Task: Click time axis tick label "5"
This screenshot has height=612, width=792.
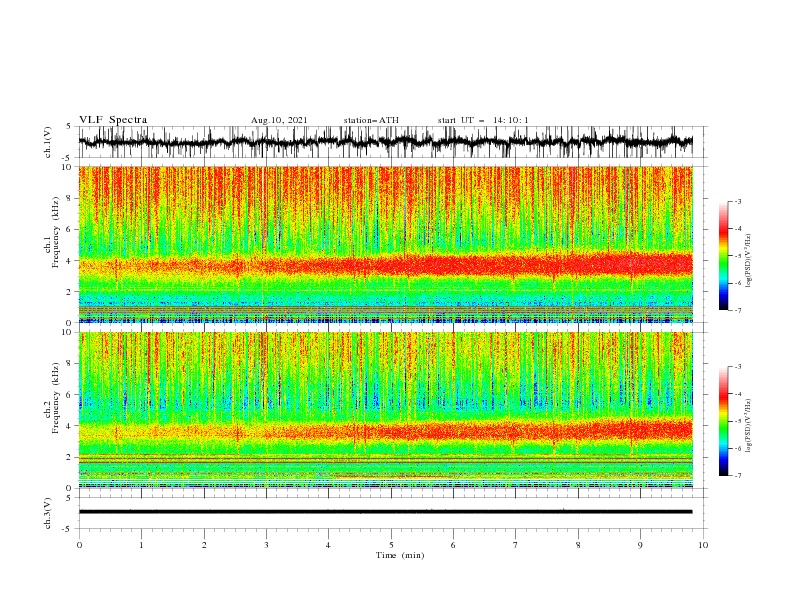Action: pos(391,545)
